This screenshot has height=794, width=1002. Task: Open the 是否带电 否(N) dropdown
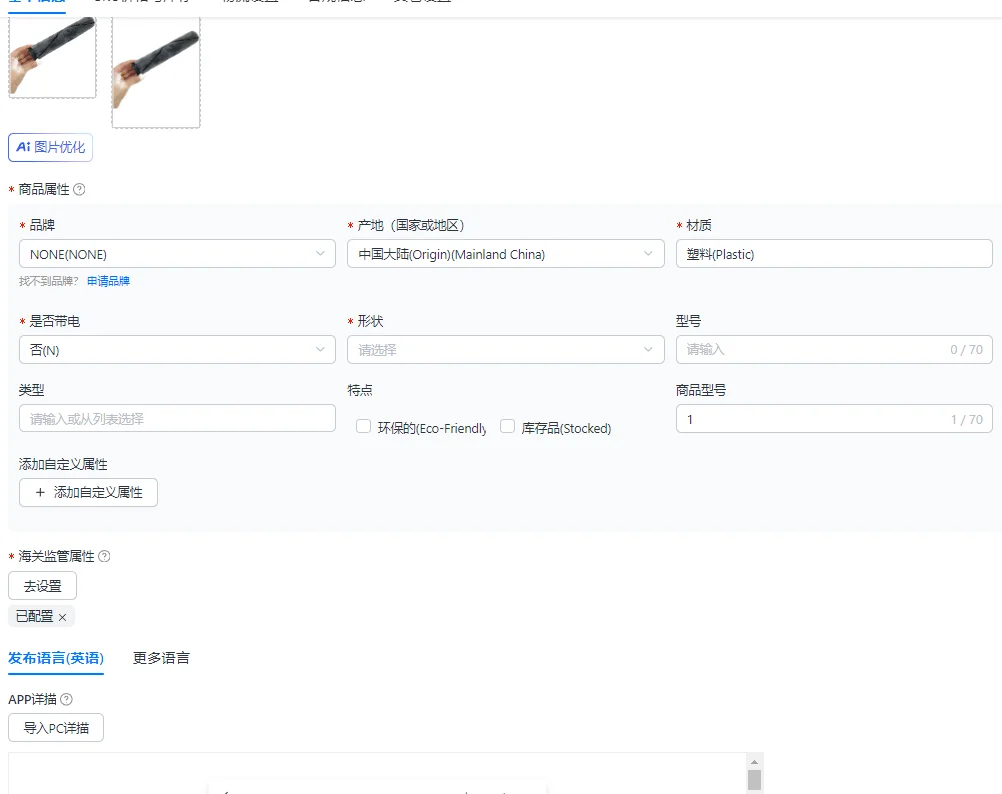point(177,349)
